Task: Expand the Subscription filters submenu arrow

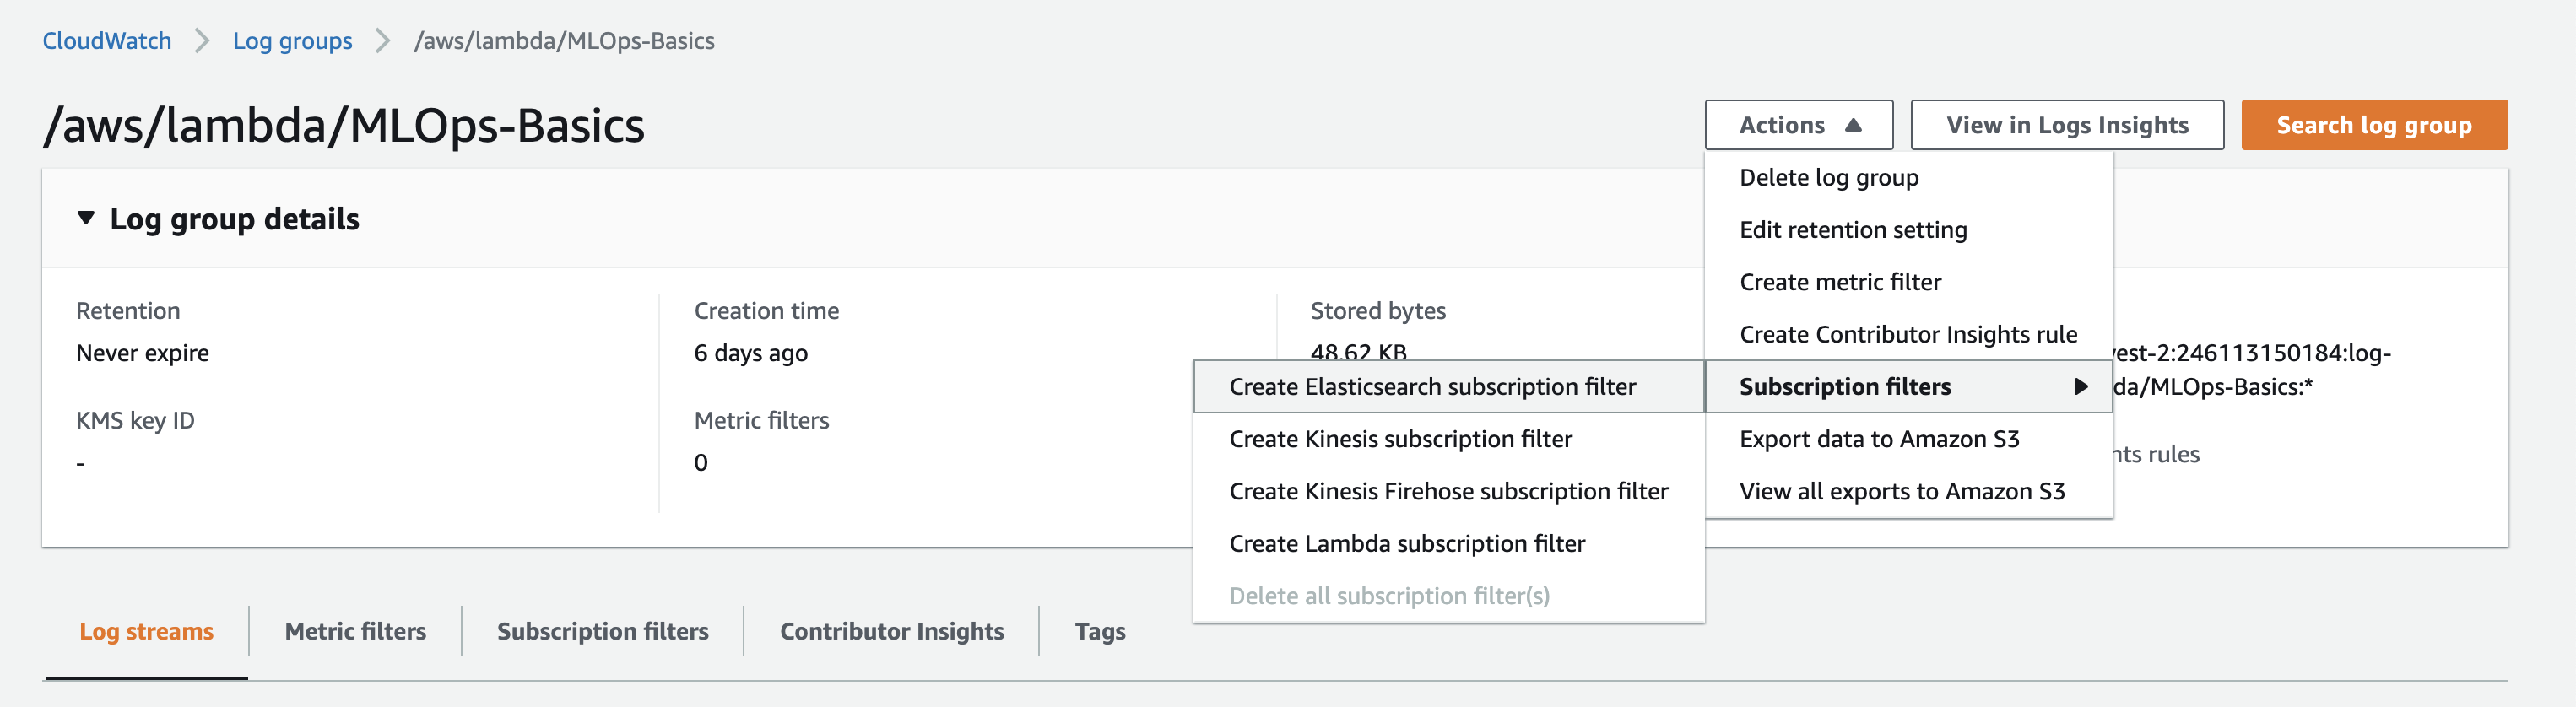Action: click(x=2080, y=387)
